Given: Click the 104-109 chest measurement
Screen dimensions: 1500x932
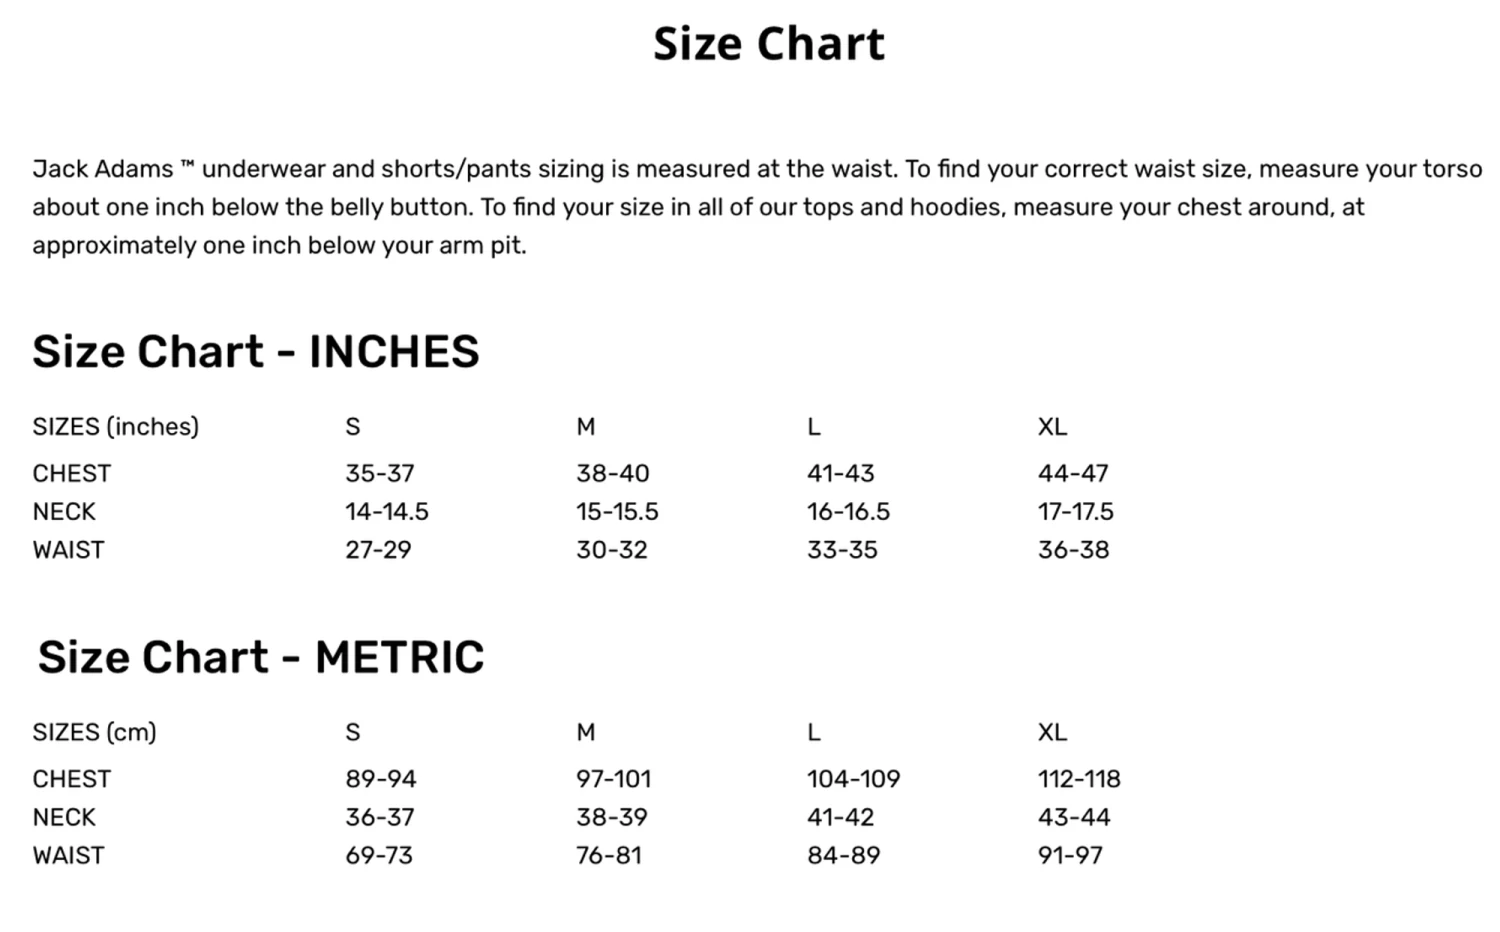Looking at the screenshot, I should [853, 779].
